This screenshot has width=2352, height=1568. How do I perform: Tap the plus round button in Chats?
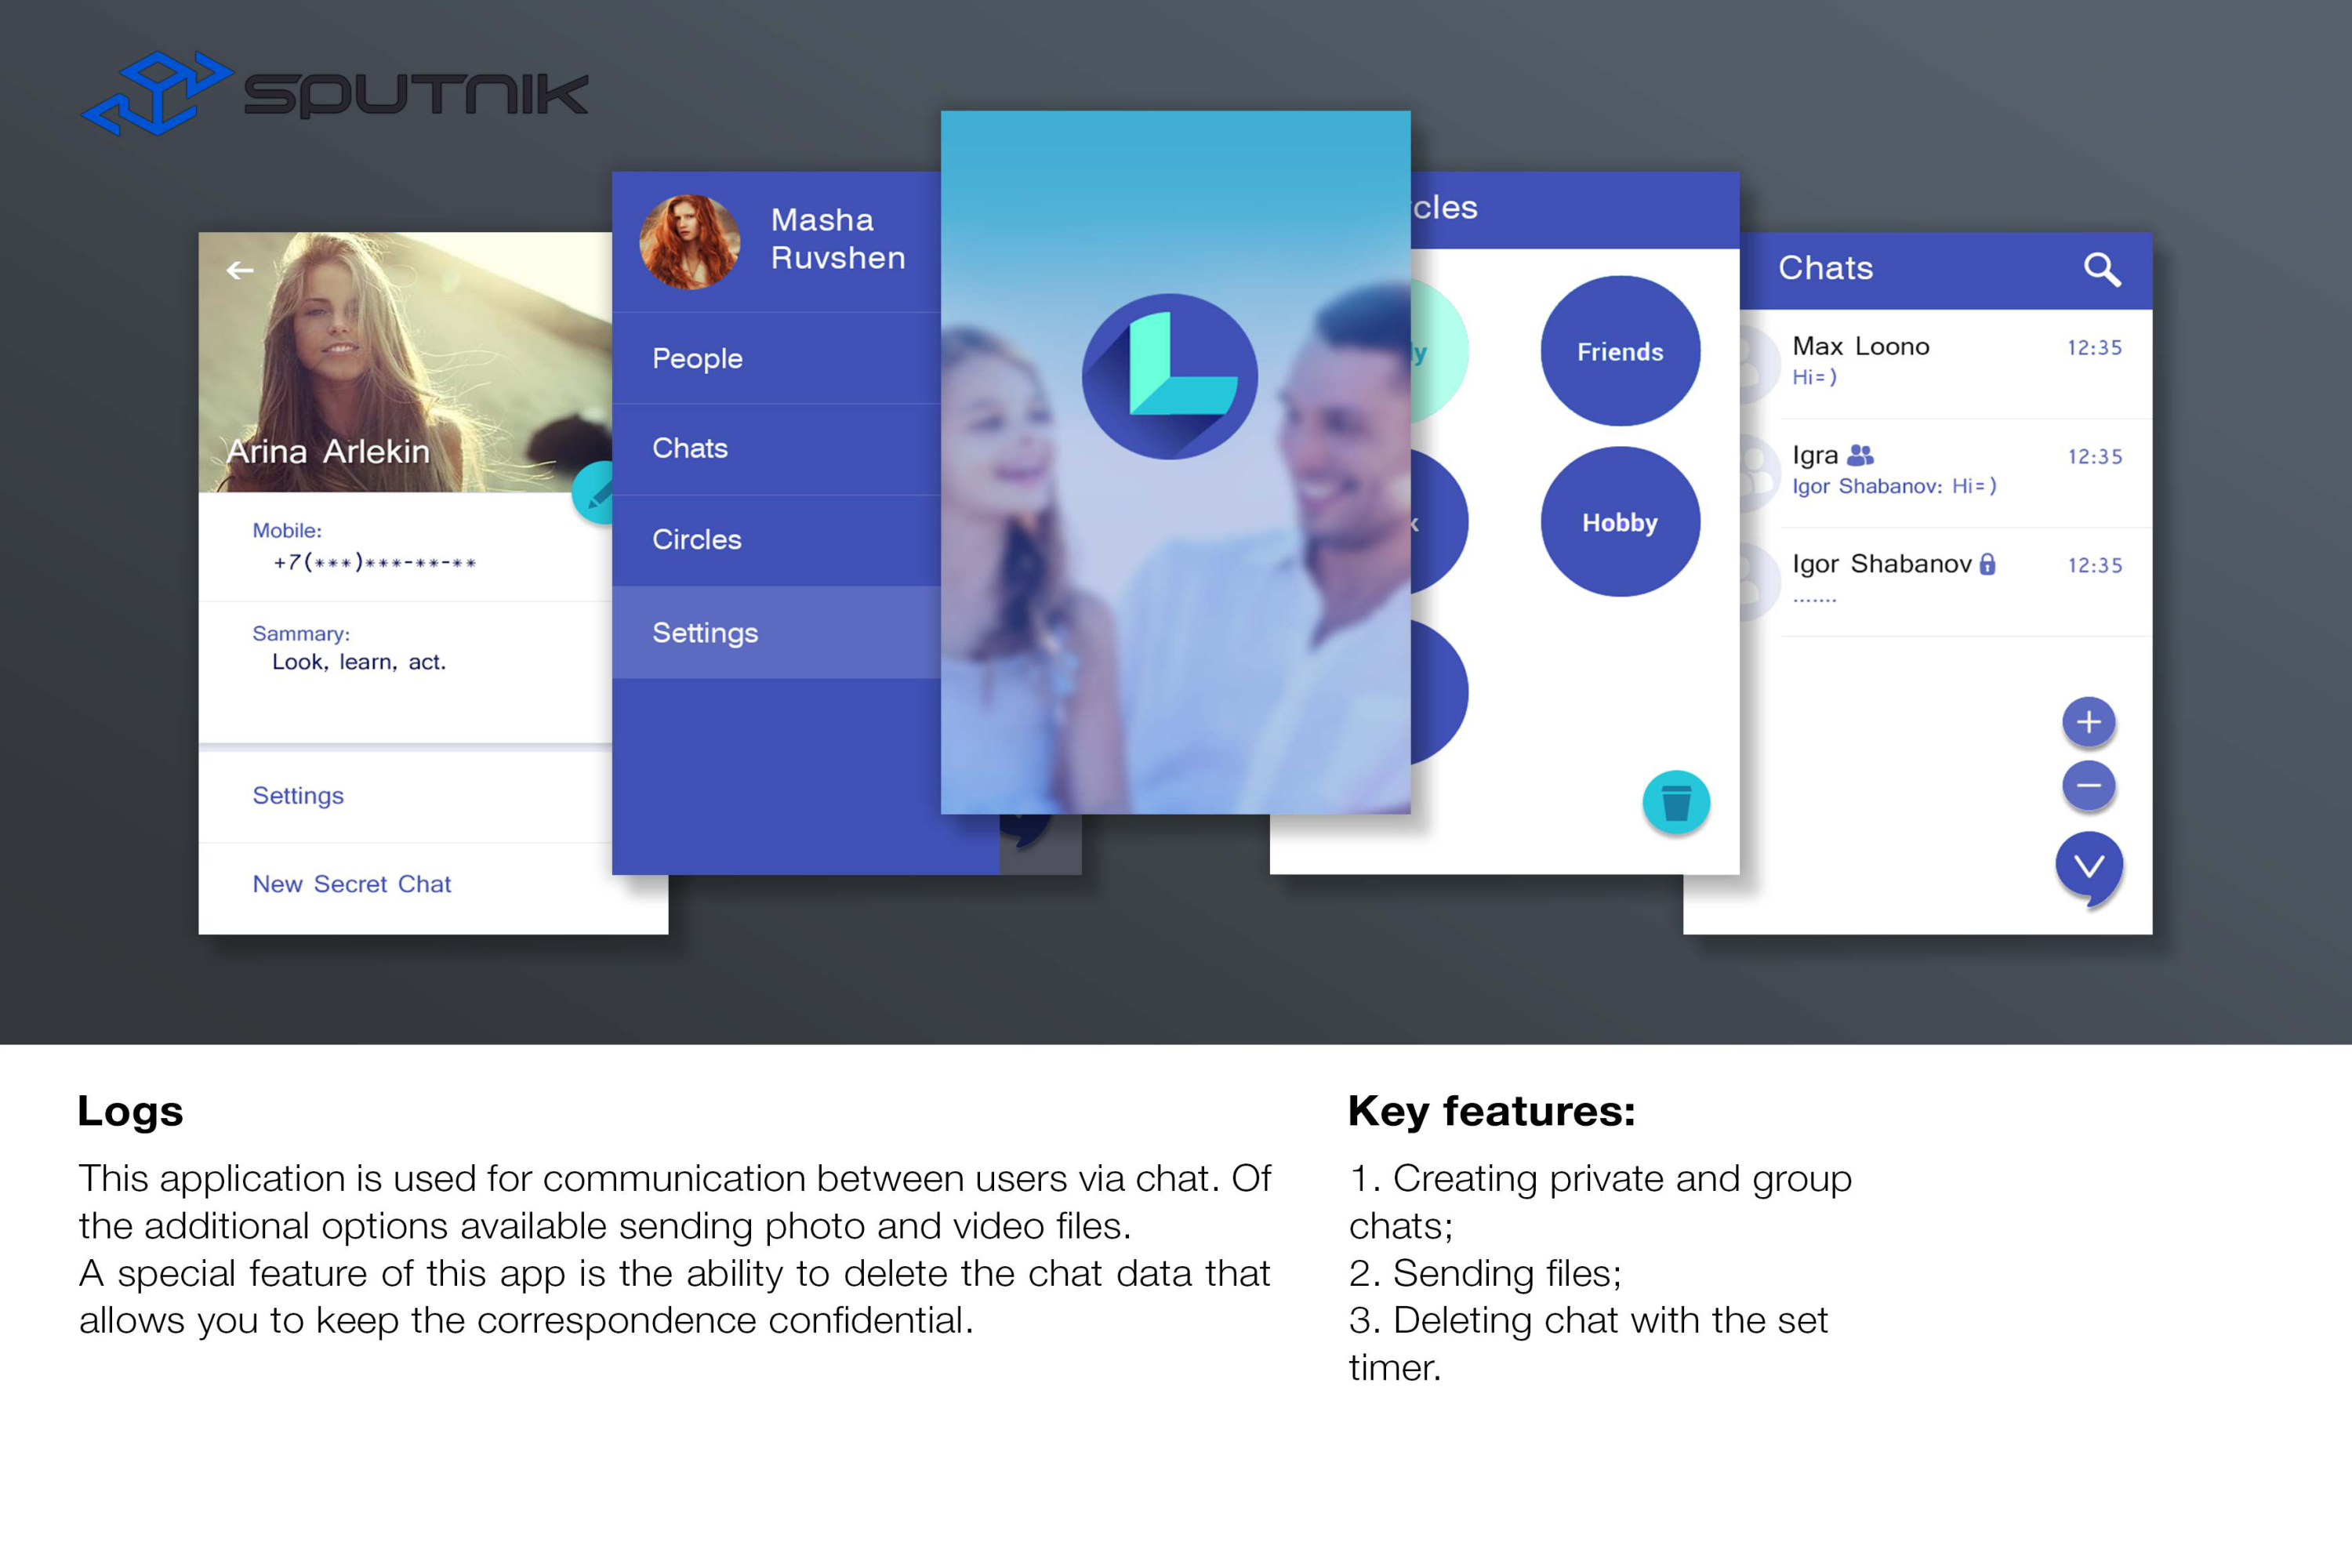click(2088, 722)
